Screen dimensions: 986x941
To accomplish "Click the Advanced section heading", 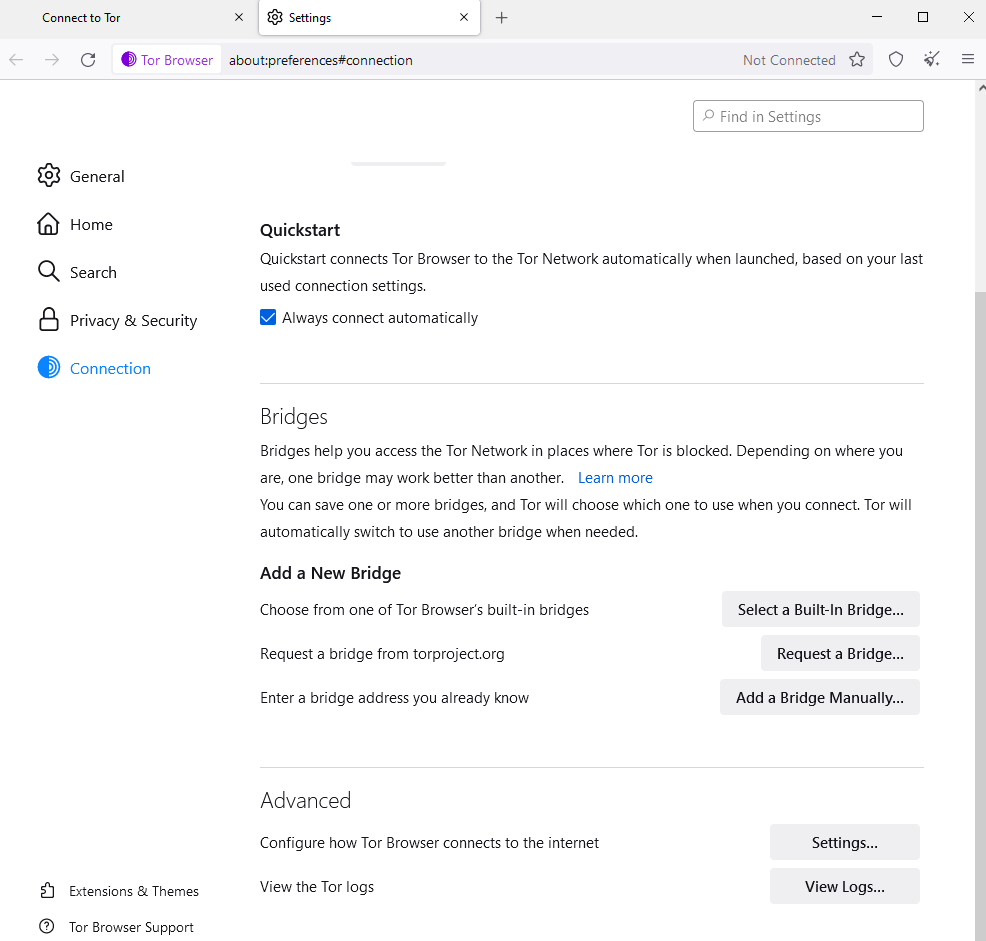I will 306,801.
